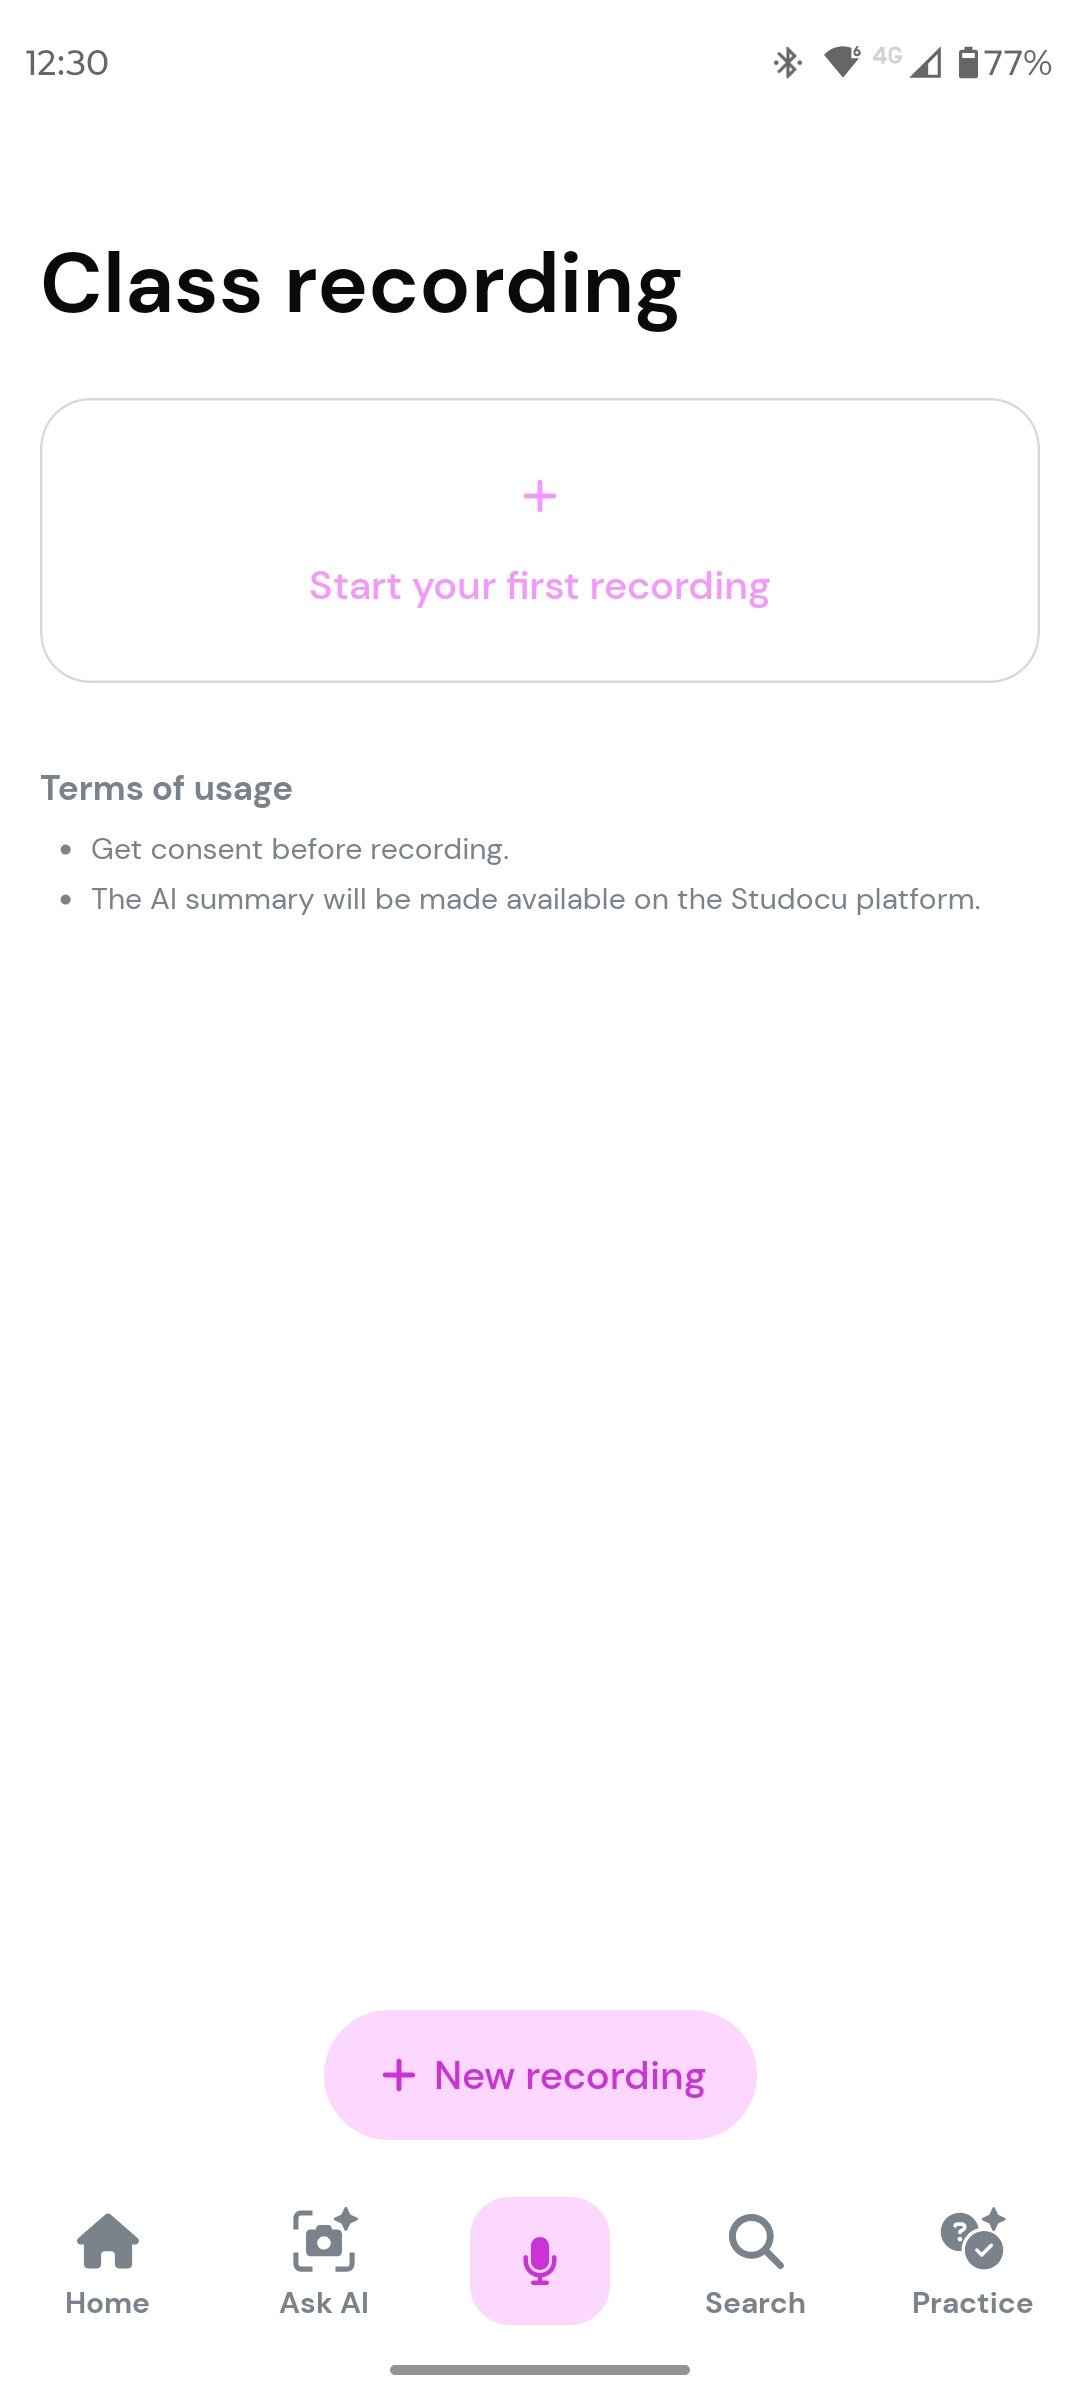The image size is (1080, 2400).
Task: Tap the Class recording heading
Action: (361, 285)
